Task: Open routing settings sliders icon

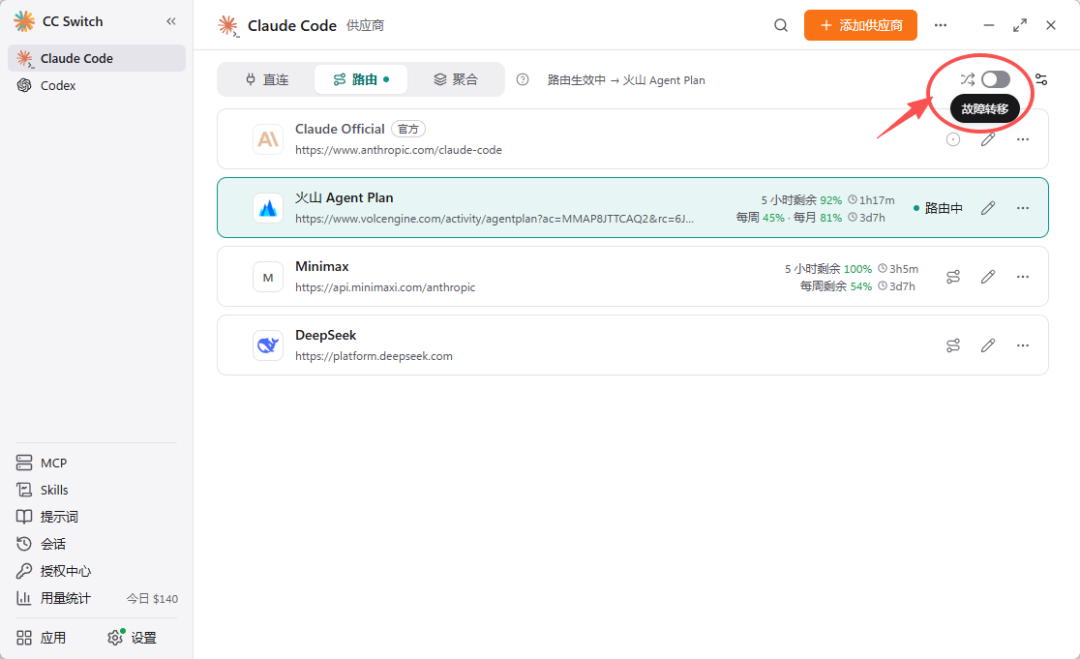Action: click(x=1041, y=80)
